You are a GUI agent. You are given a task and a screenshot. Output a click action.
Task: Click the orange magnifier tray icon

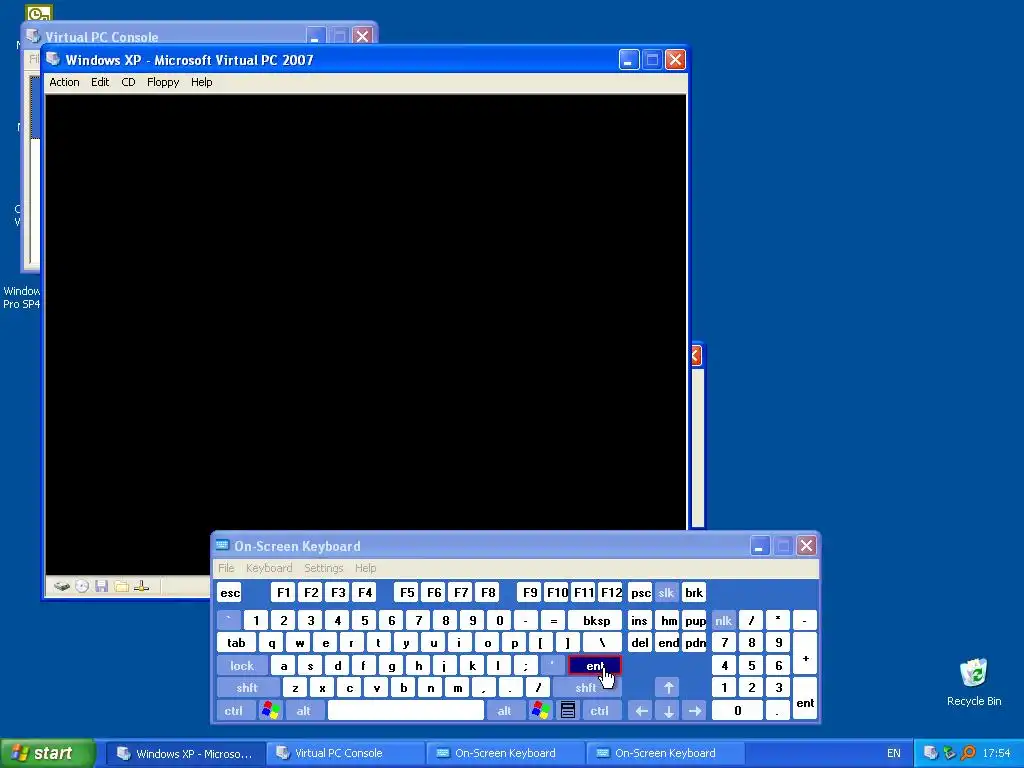(x=968, y=753)
